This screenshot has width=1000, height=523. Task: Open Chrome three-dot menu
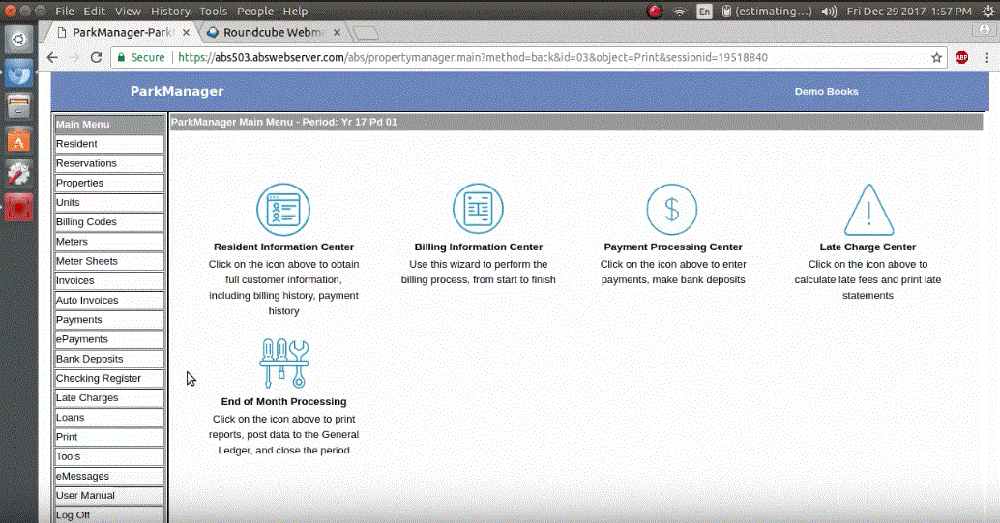(987, 57)
